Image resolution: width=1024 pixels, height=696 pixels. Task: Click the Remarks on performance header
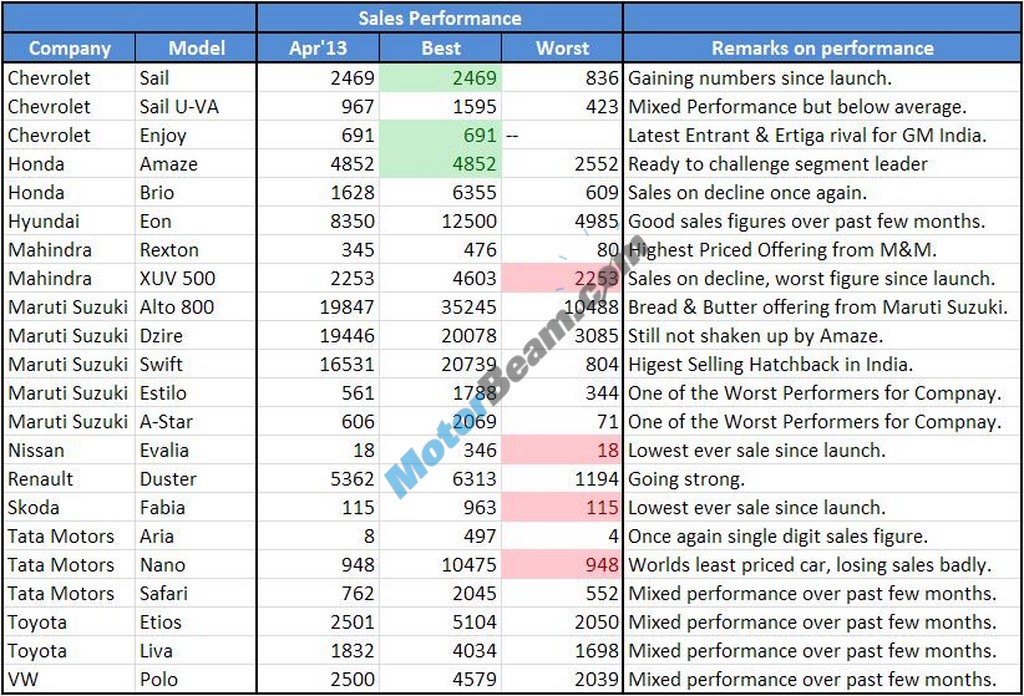point(822,48)
